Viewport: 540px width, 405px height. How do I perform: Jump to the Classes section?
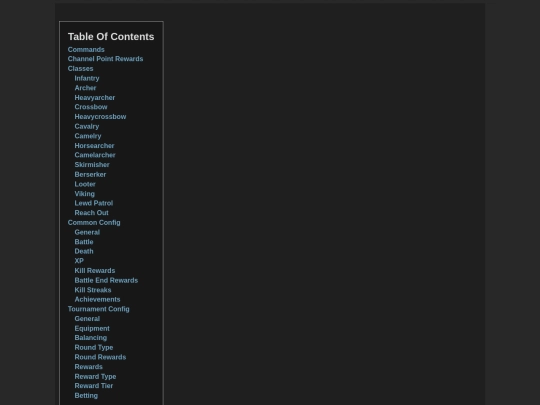coord(81,69)
